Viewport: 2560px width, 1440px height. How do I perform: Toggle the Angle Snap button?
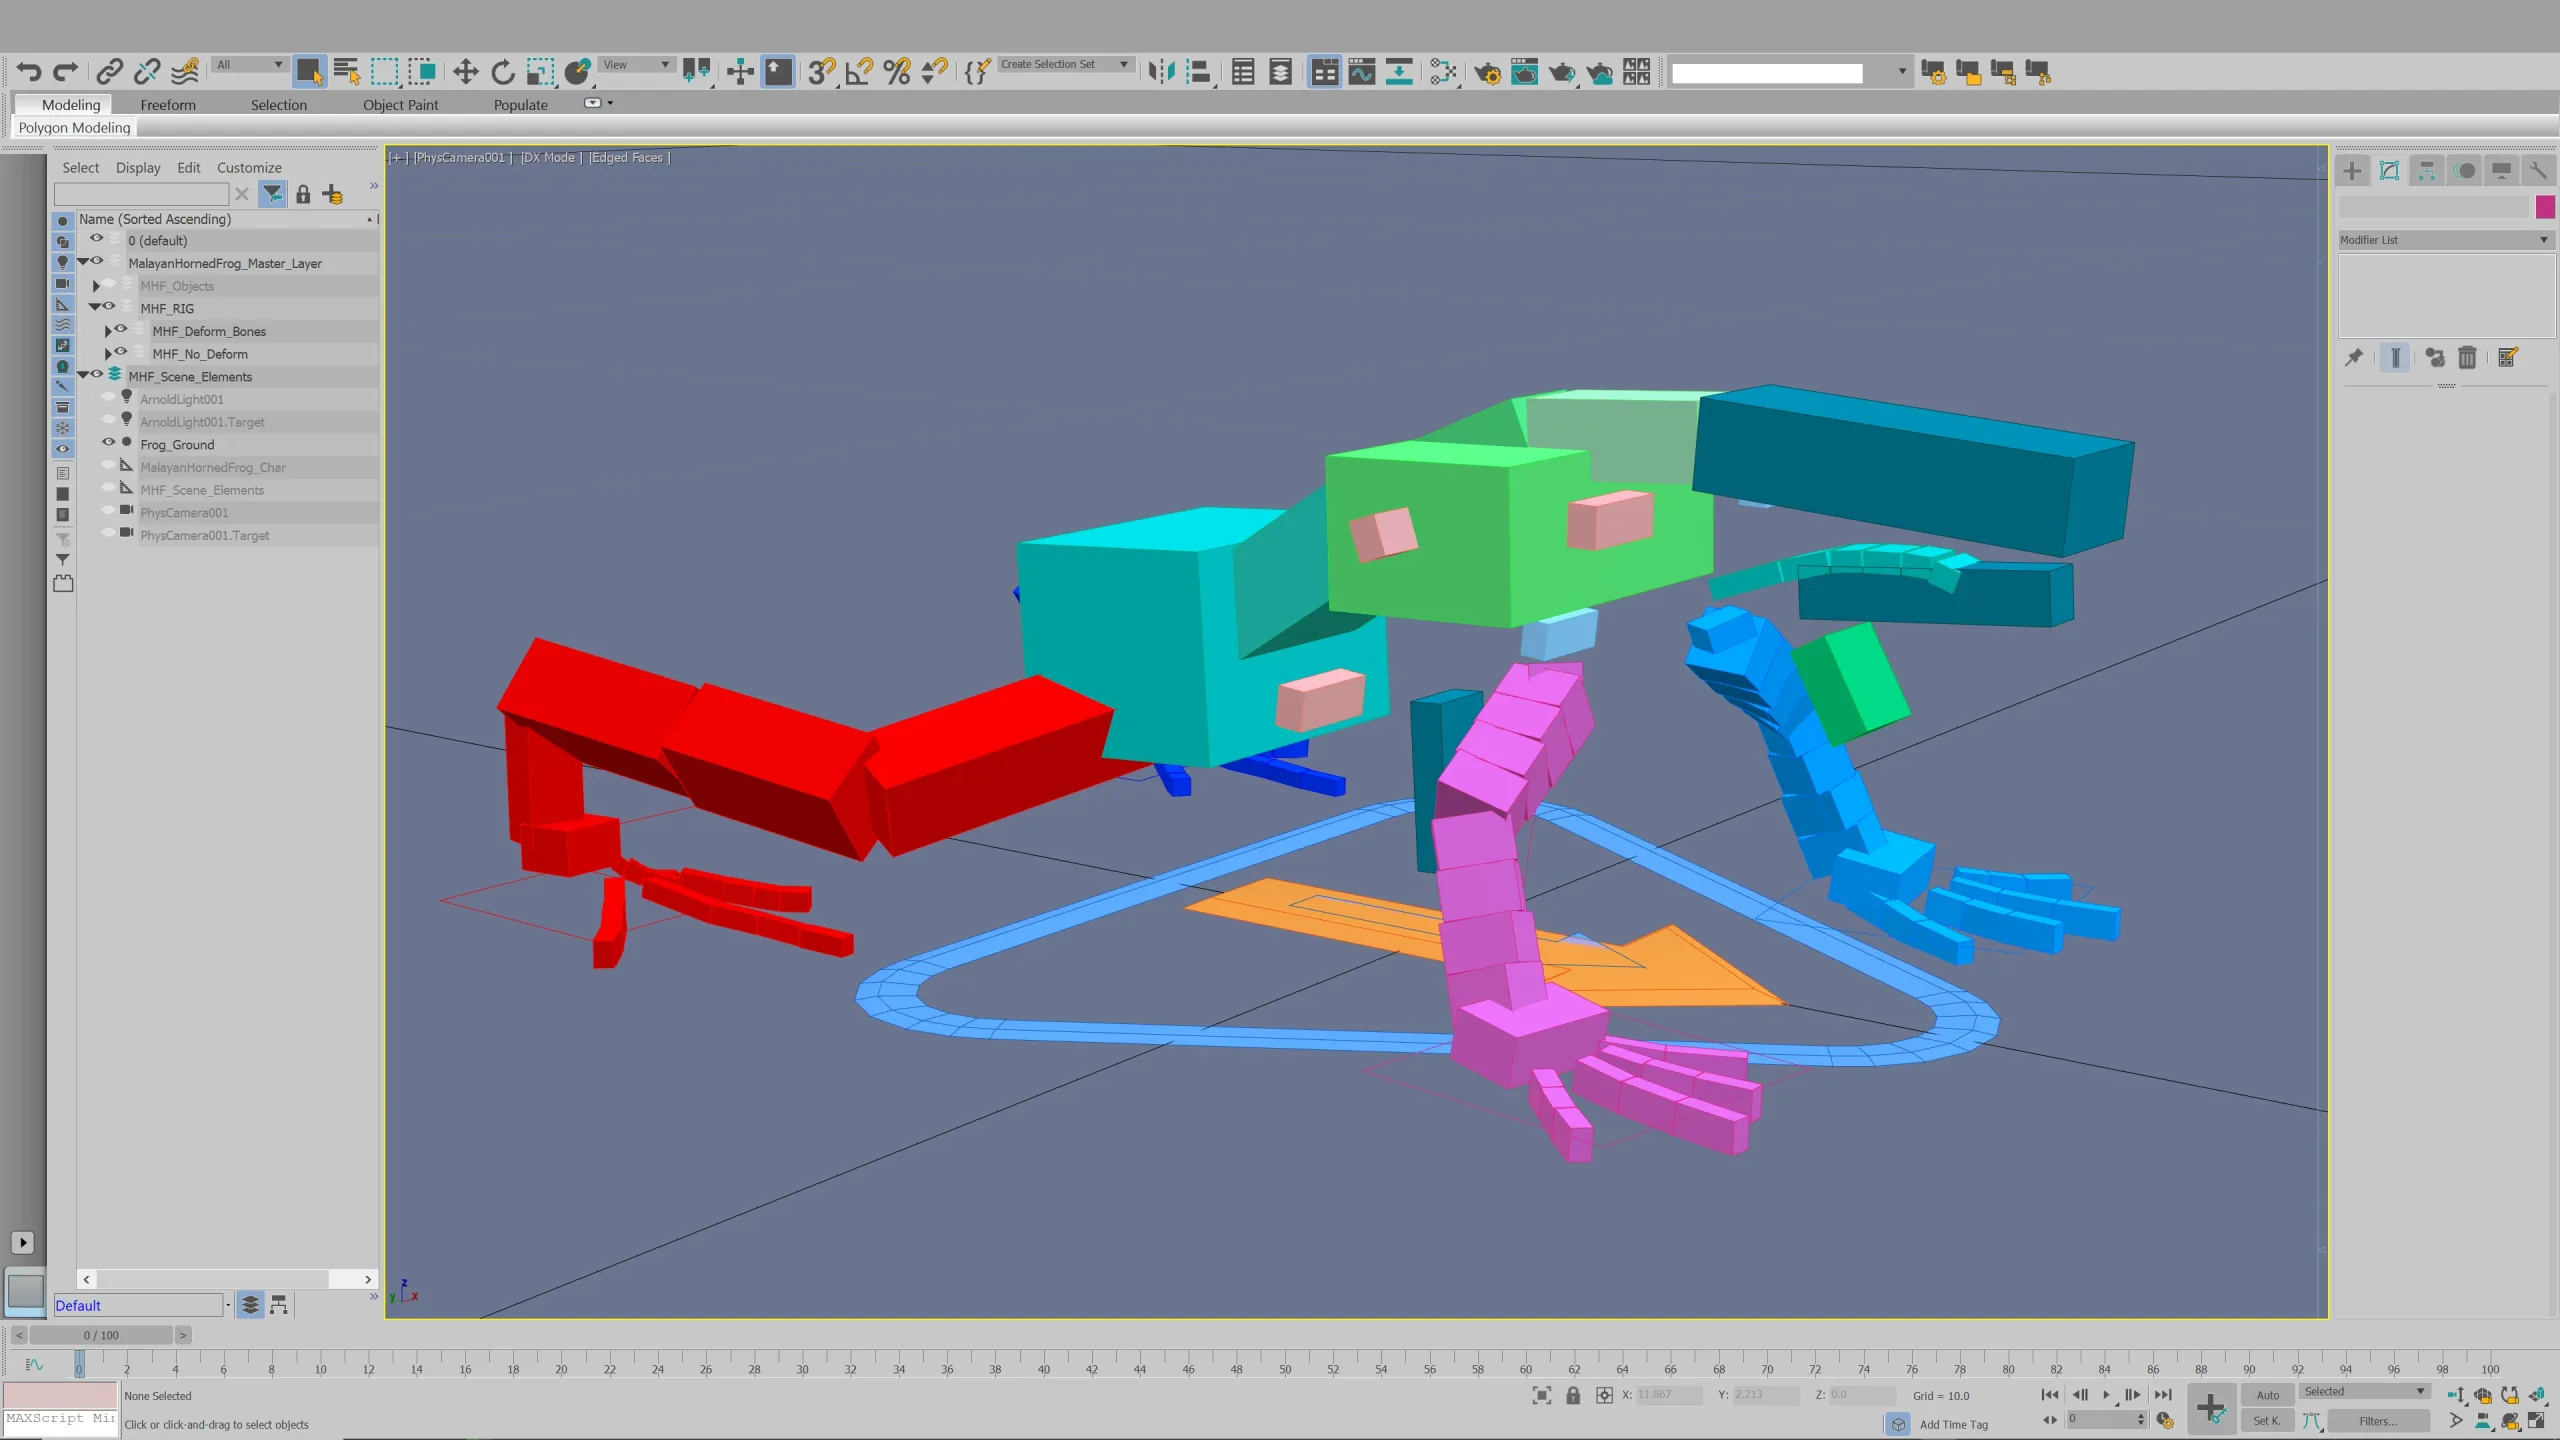(859, 71)
